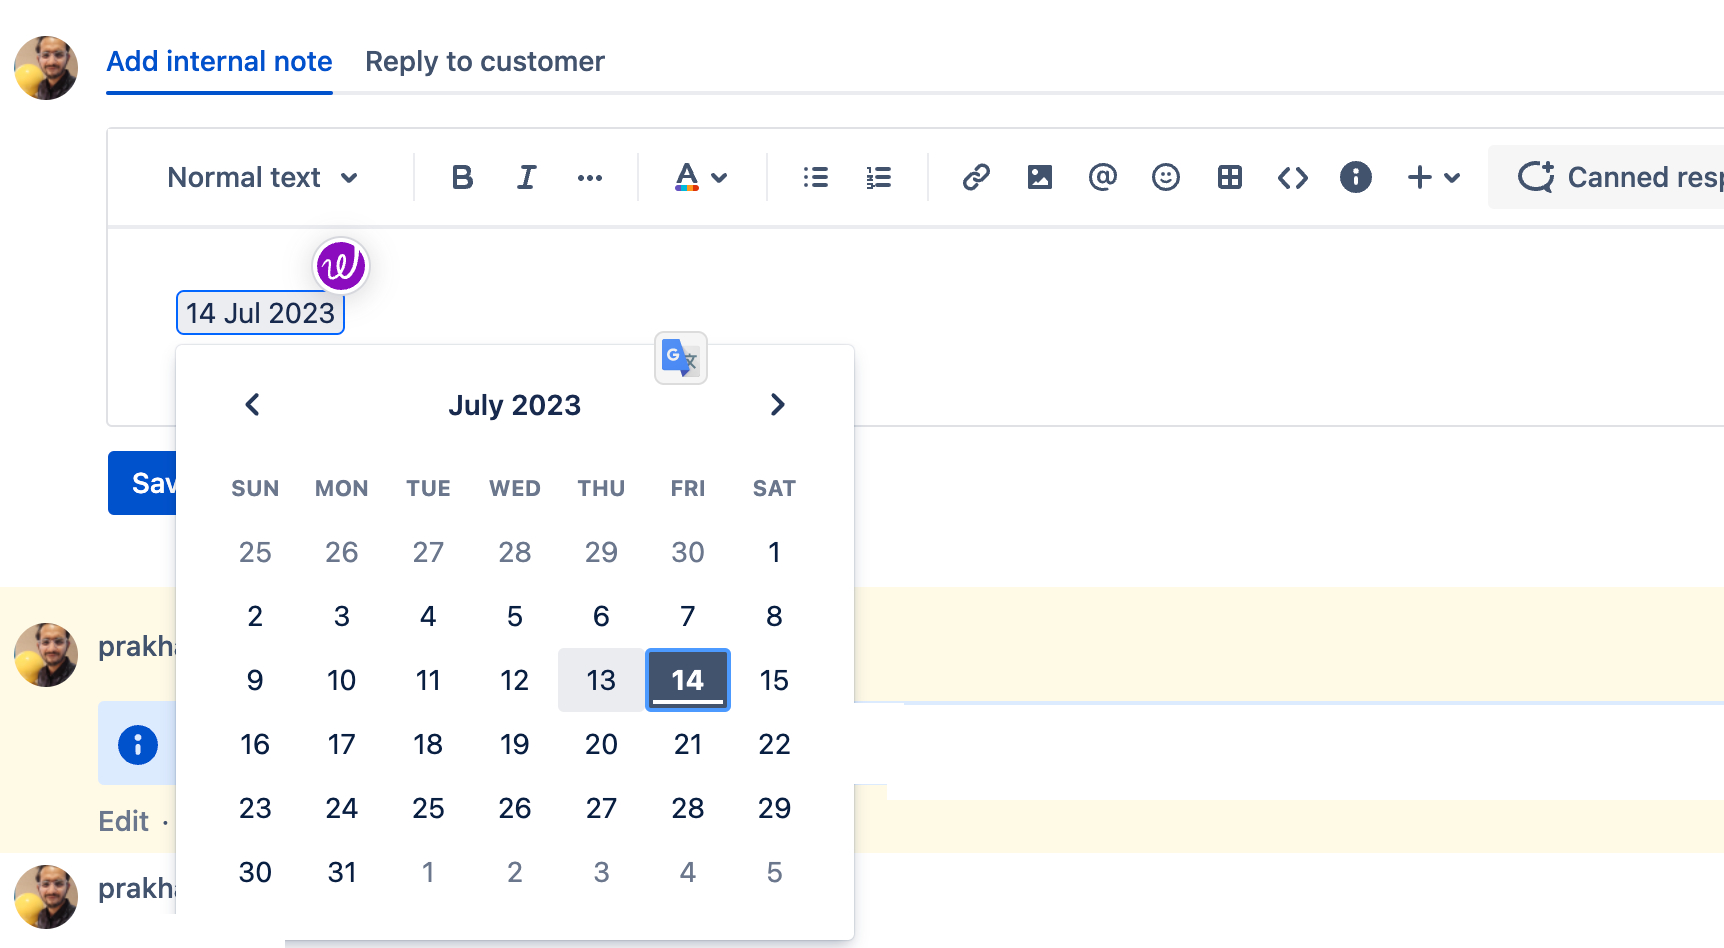
Task: Open the text color dropdown
Action: click(701, 178)
